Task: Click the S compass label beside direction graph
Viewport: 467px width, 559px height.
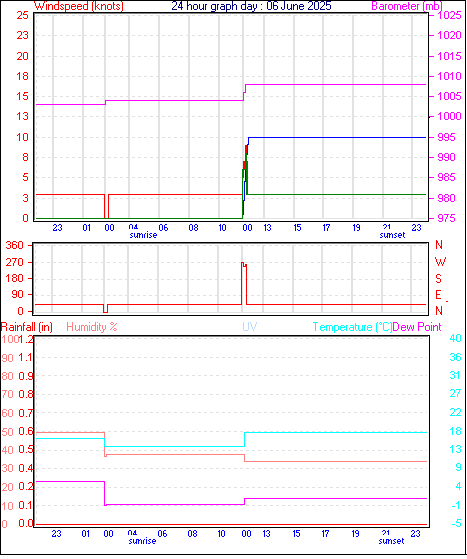Action: [438, 278]
